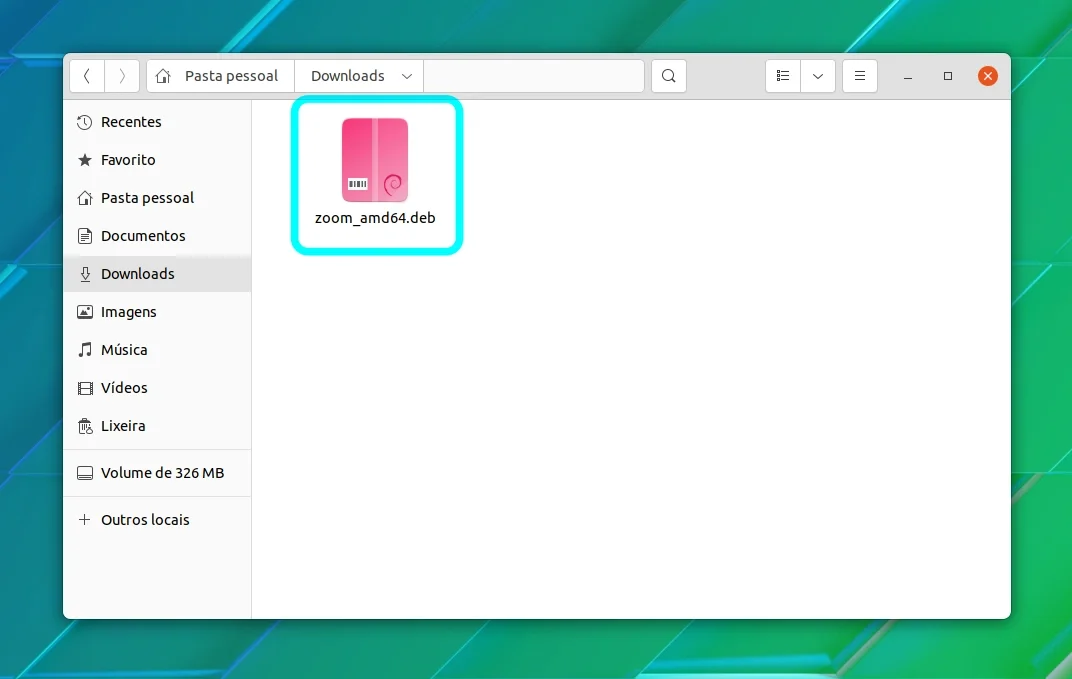Switch to list view icon
This screenshot has height=679, width=1072.
pos(783,76)
